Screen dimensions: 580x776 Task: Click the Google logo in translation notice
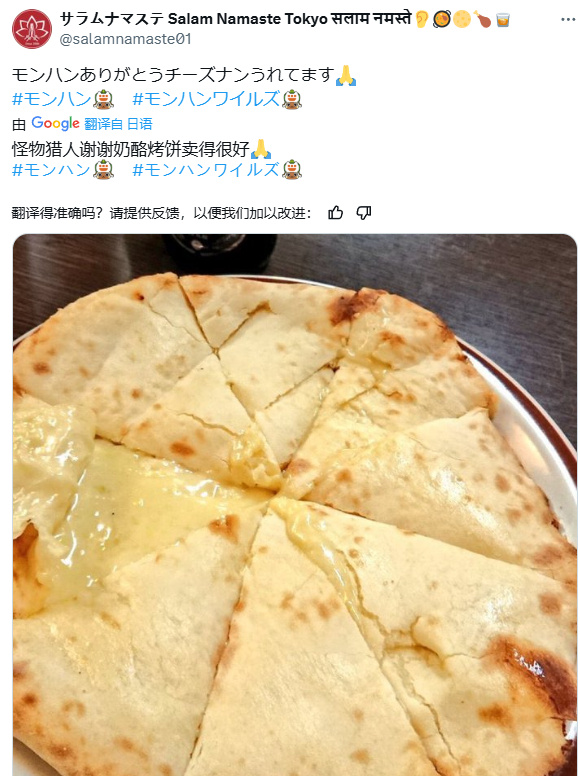[55, 123]
